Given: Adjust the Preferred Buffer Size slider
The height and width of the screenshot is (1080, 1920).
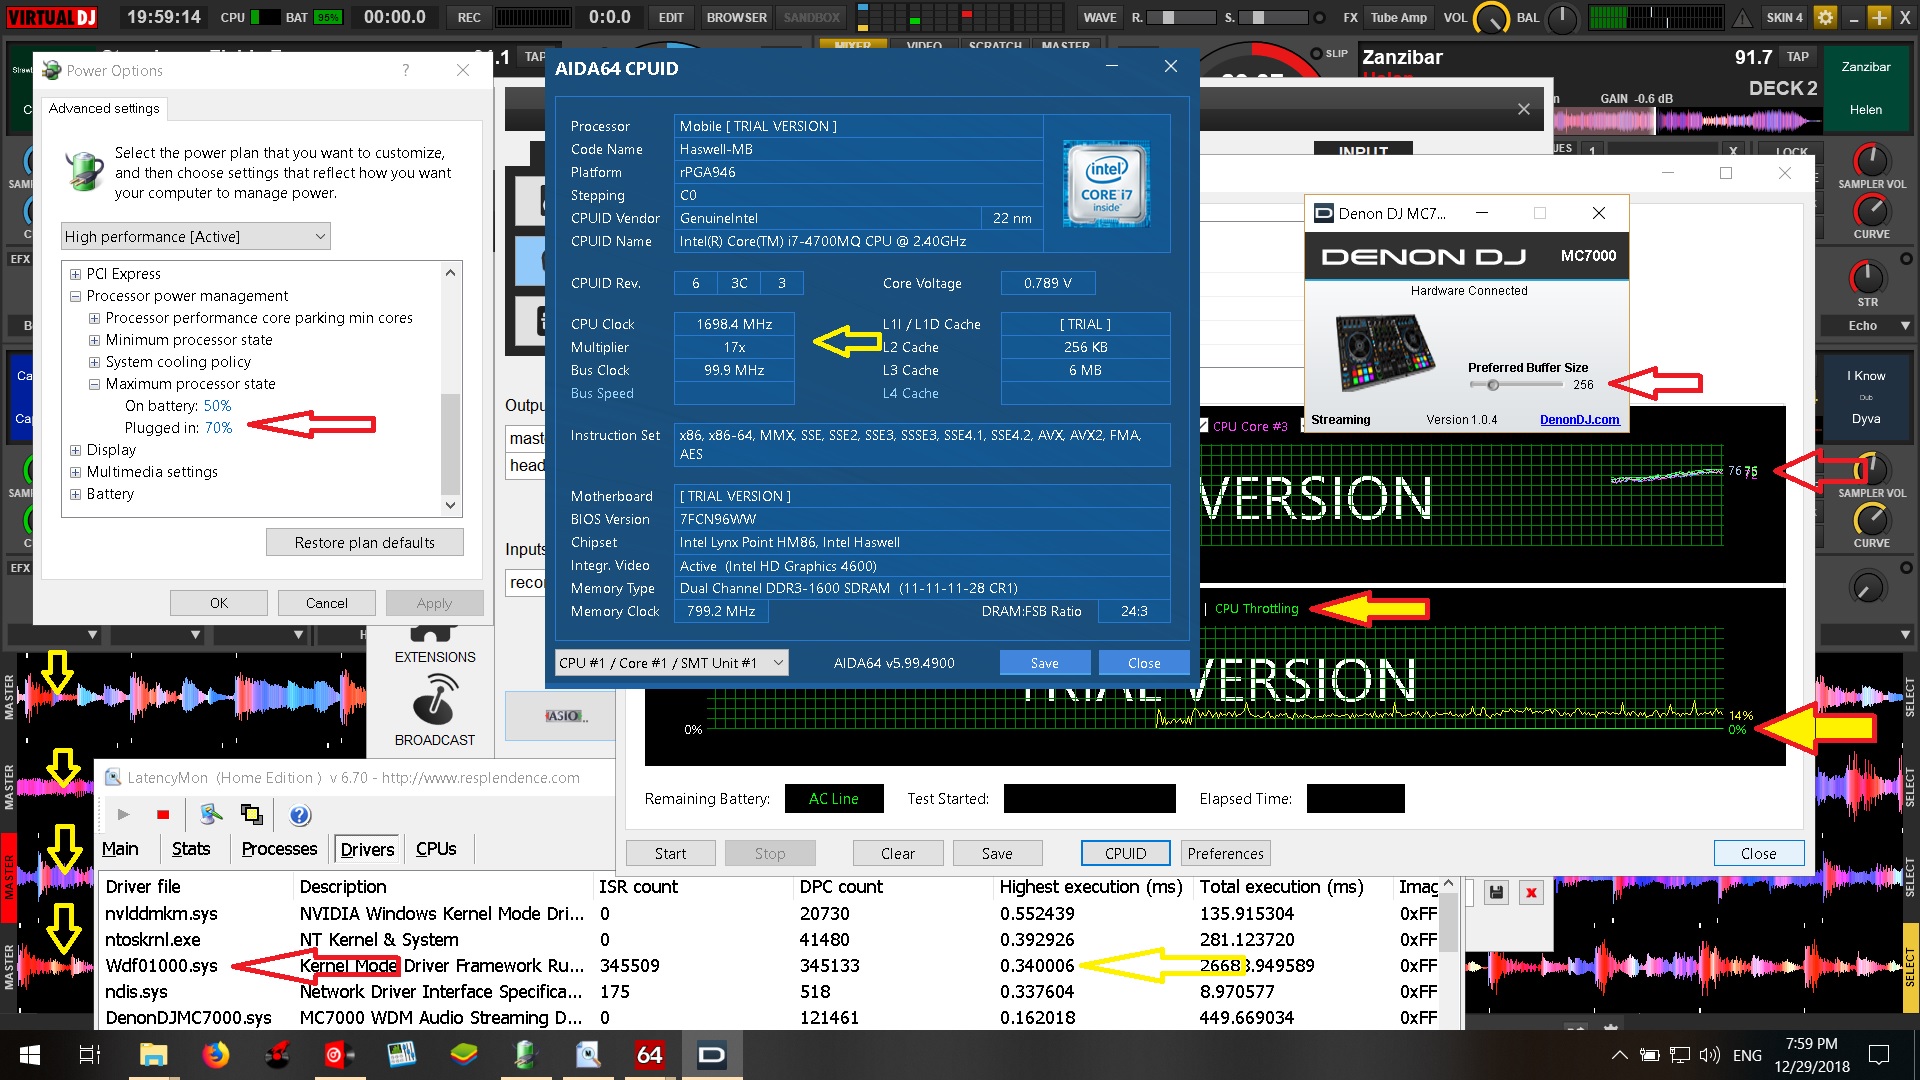Looking at the screenshot, I should [x=1493, y=385].
